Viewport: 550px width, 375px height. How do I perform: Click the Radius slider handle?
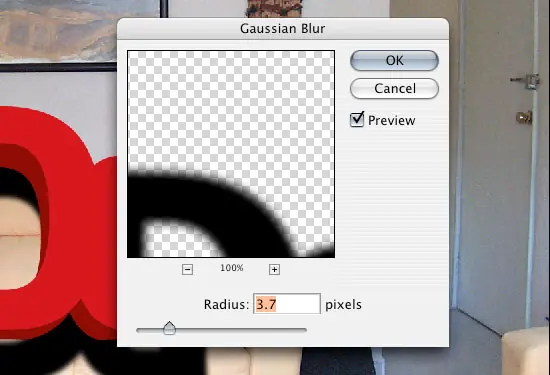click(169, 328)
